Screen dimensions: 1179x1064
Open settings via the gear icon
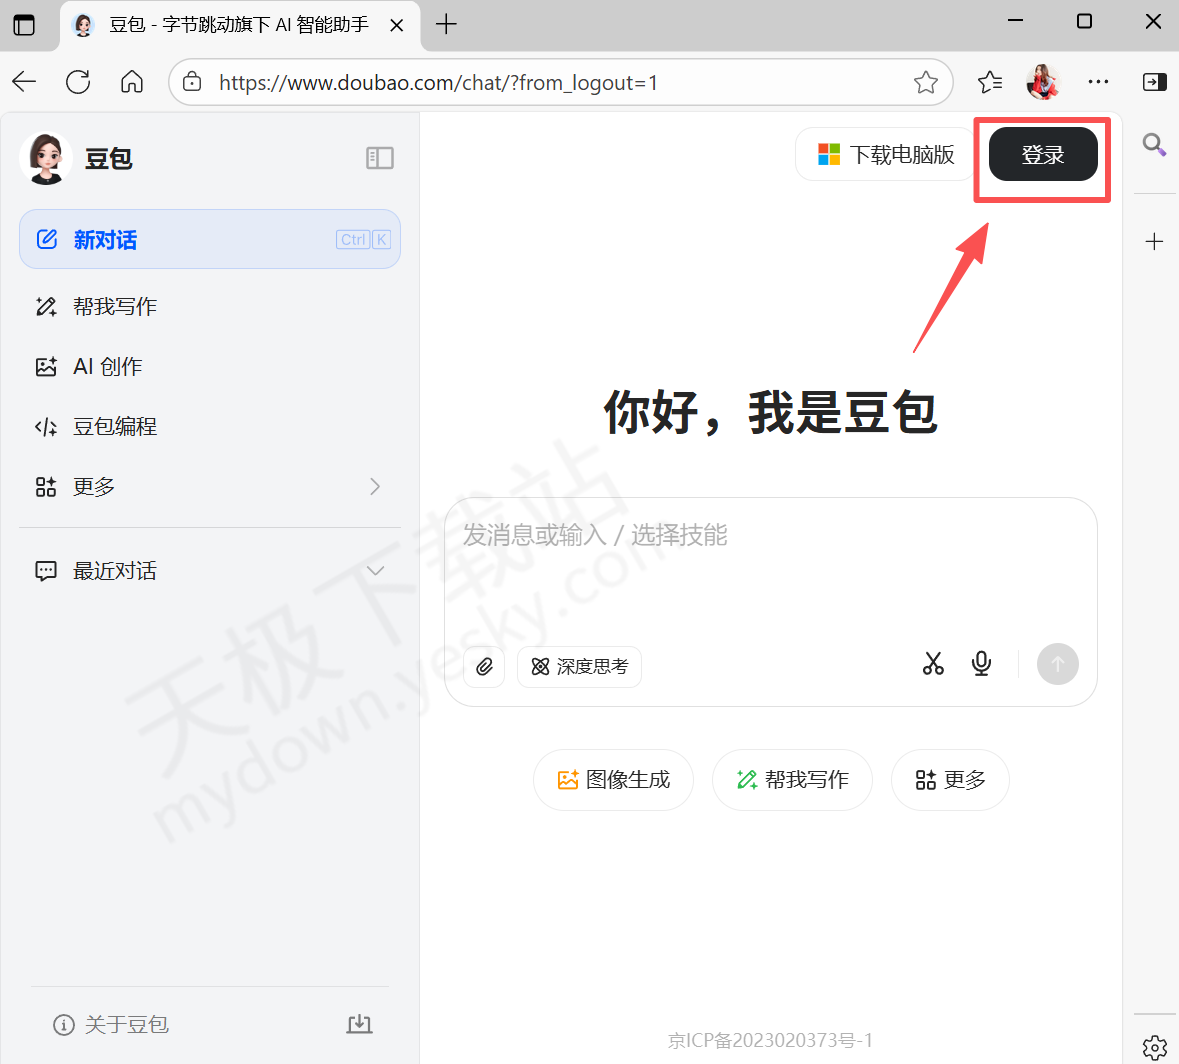tap(1155, 1046)
